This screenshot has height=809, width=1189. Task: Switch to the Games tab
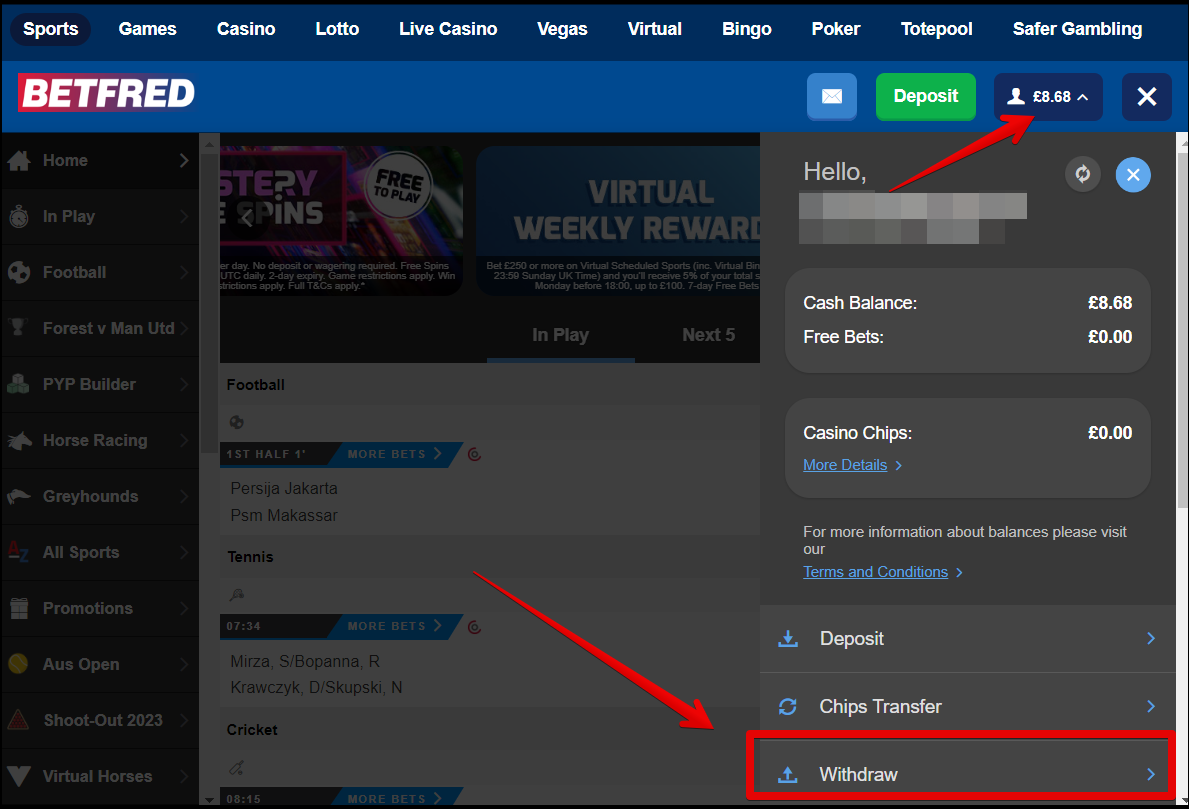coord(147,29)
